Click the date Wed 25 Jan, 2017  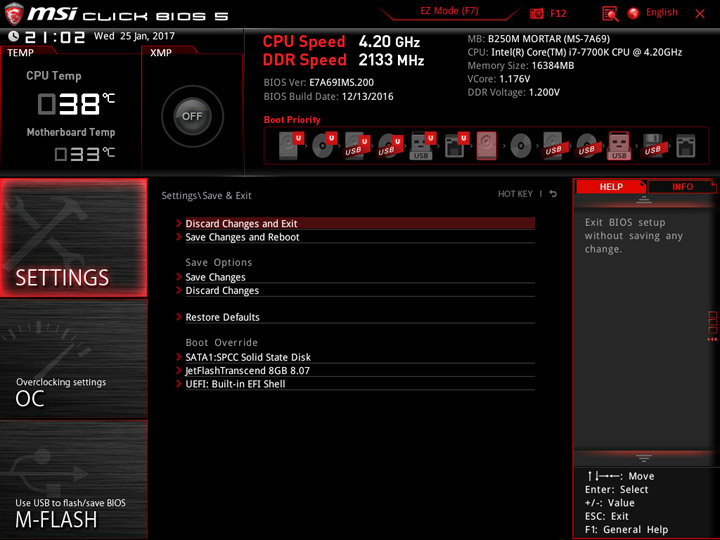(134, 36)
